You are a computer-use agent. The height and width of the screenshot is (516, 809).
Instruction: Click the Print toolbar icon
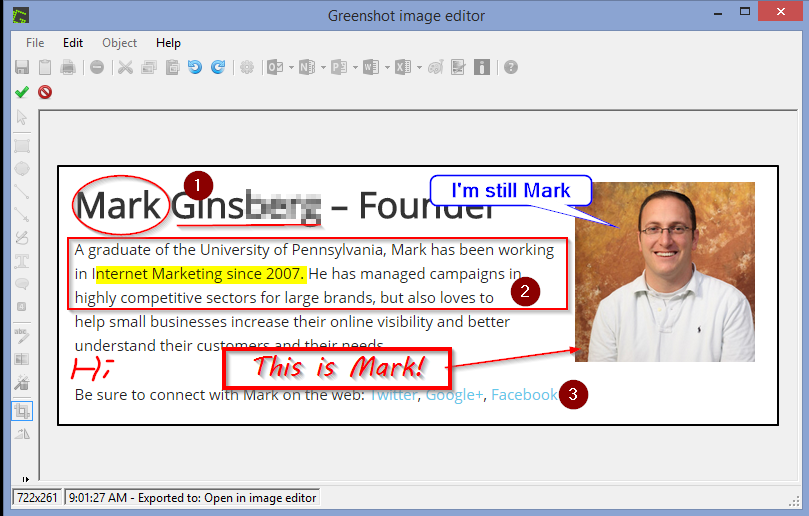68,67
